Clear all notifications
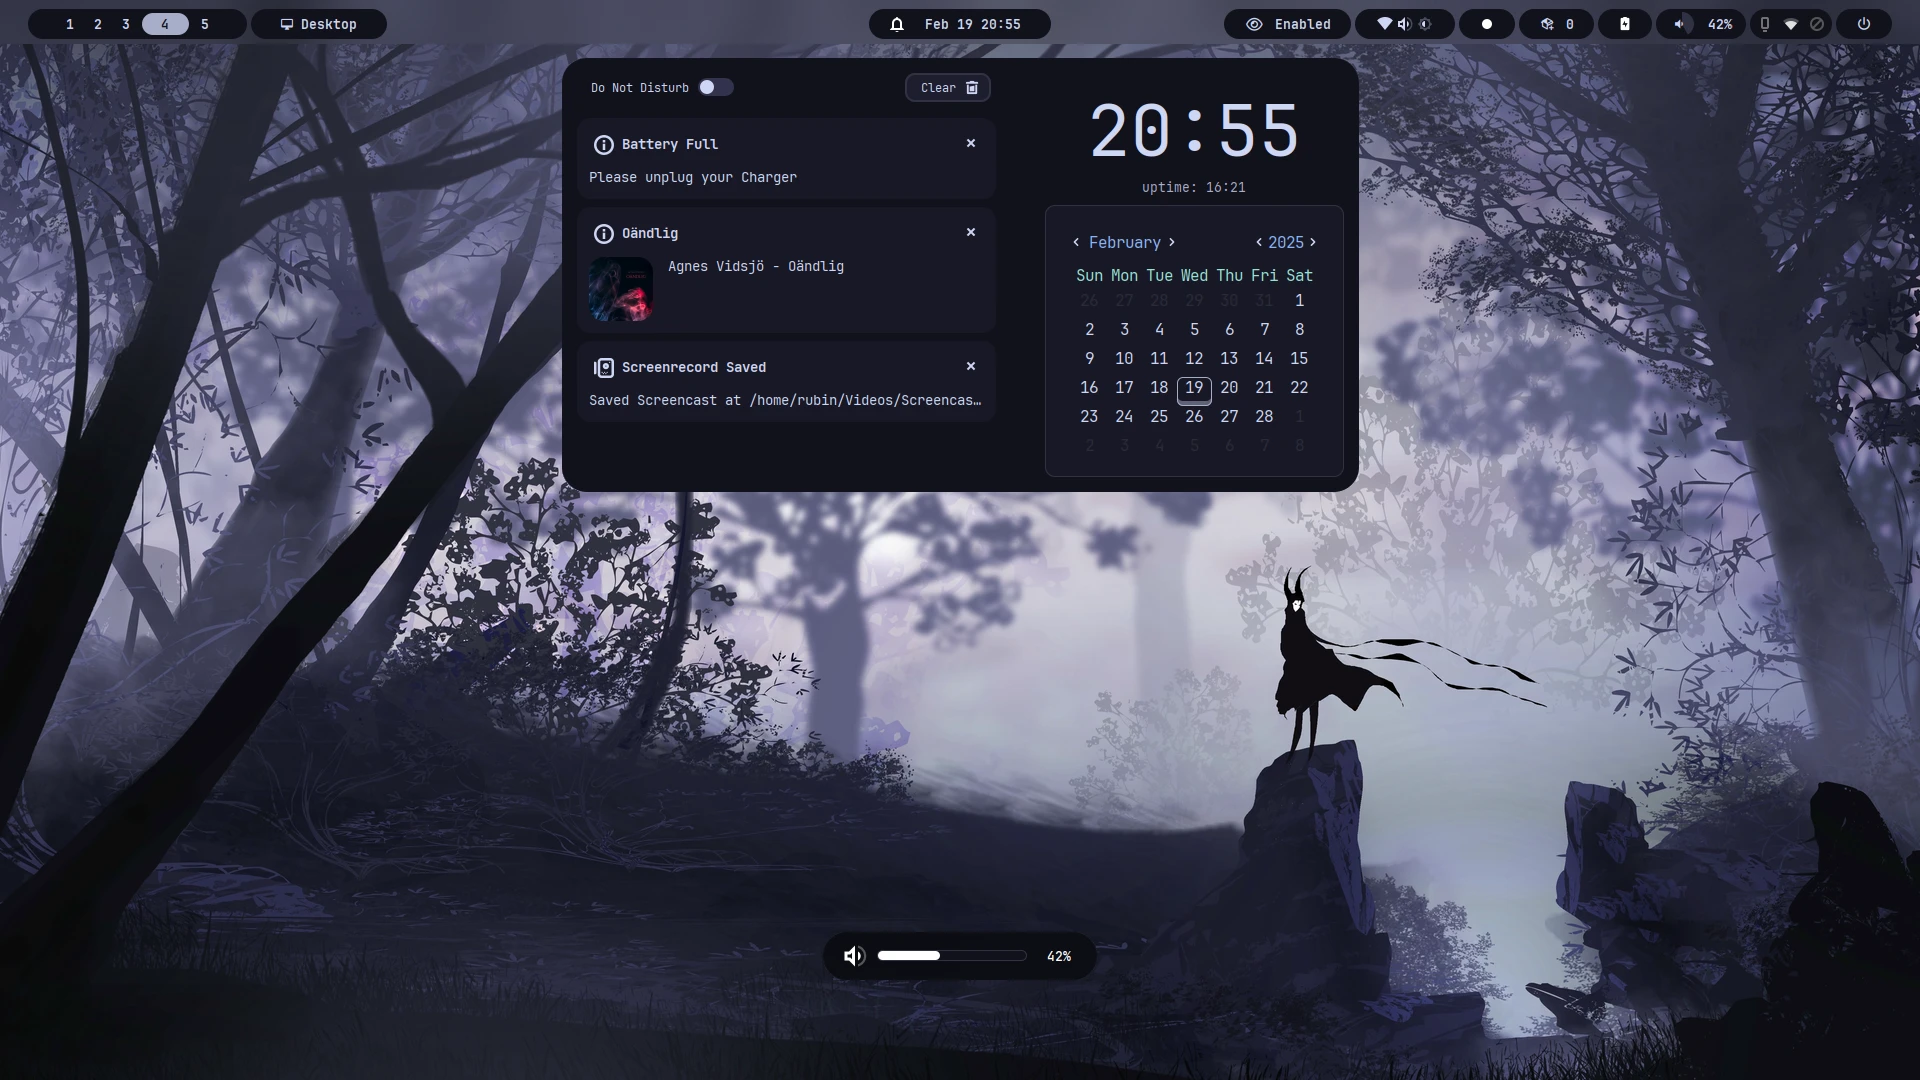1920x1080 pixels. pos(948,87)
